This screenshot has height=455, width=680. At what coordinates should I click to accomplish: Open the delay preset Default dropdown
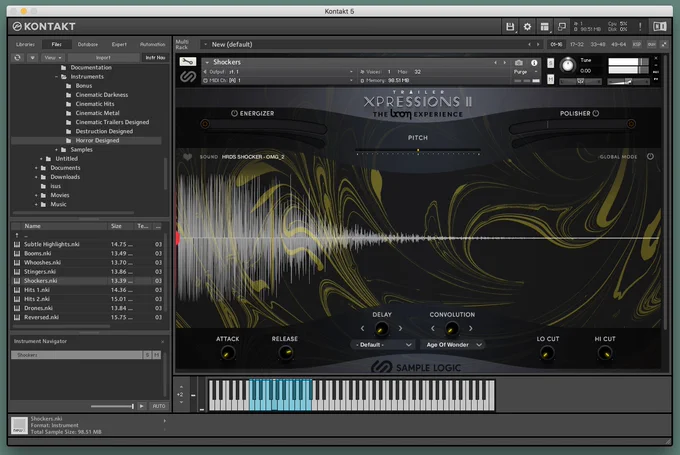(383, 345)
